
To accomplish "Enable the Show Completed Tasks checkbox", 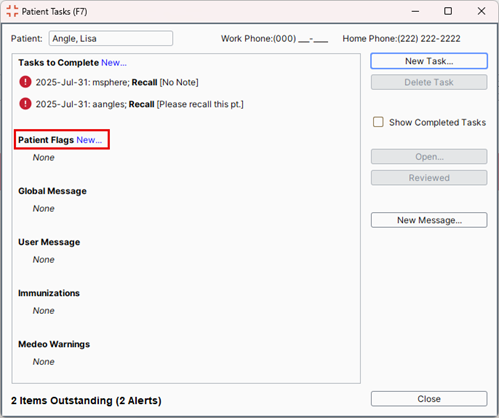I will [x=378, y=122].
